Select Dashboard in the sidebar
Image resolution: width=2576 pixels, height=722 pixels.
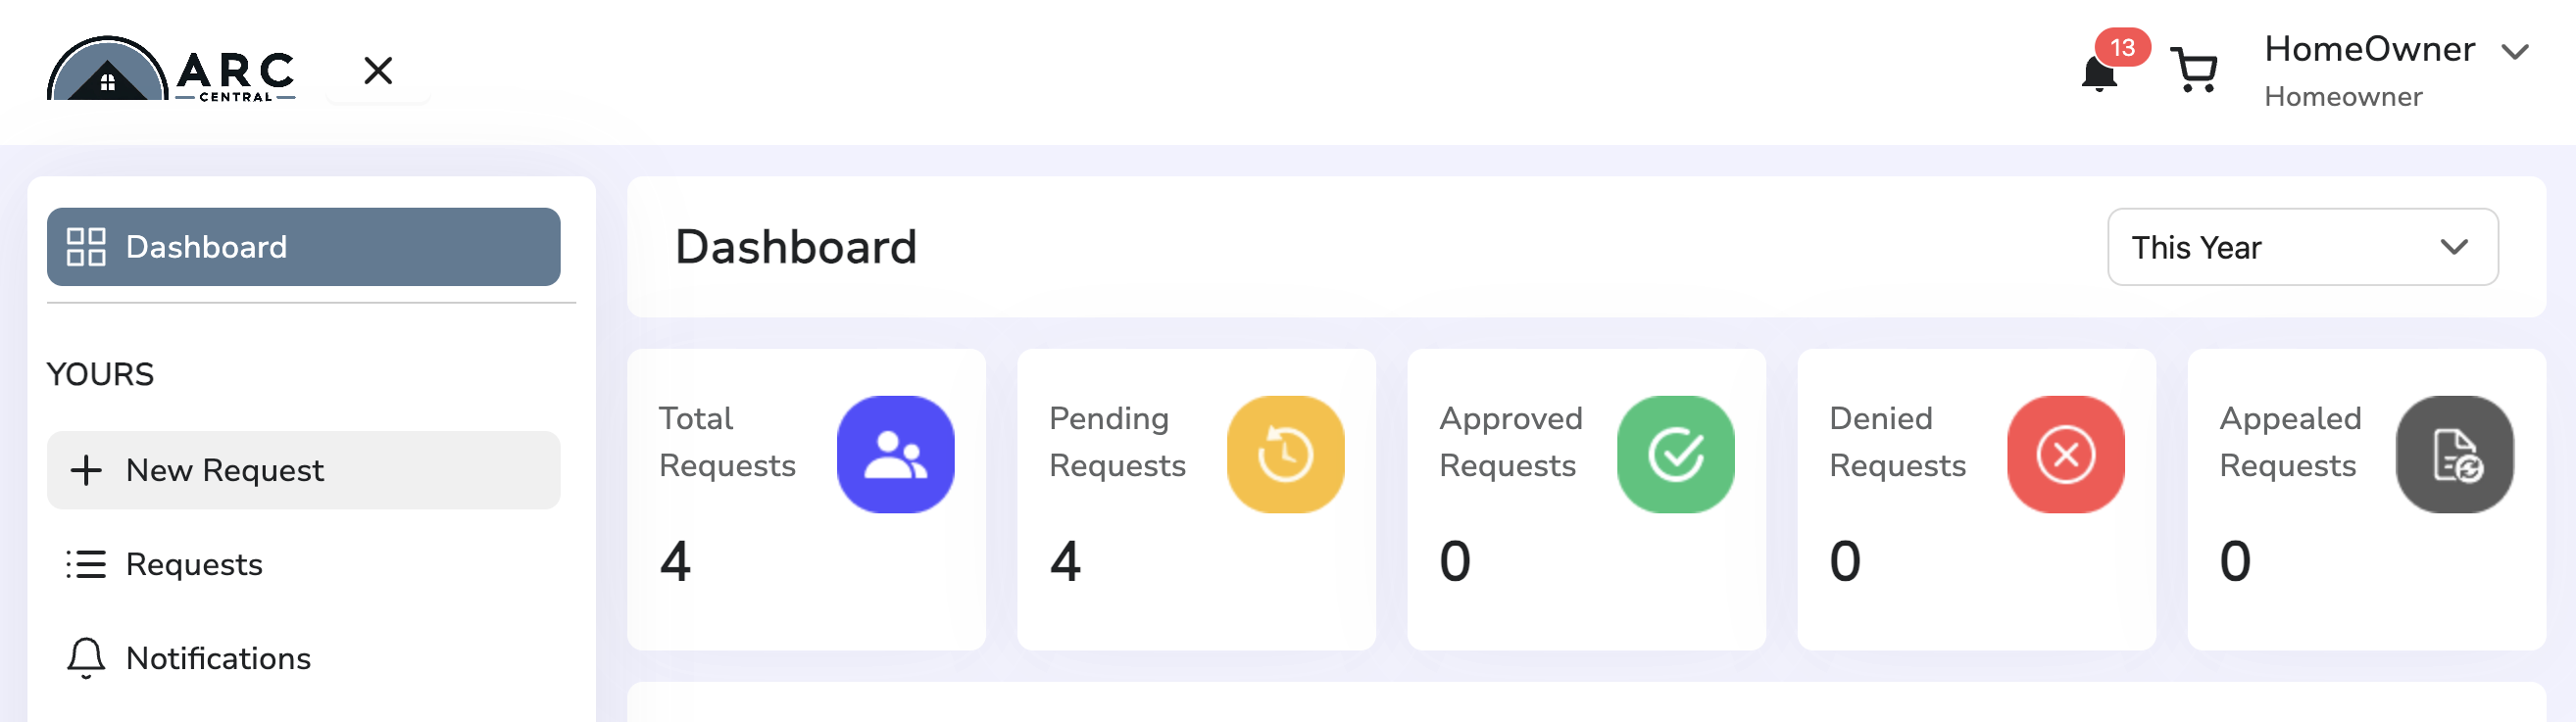304,247
